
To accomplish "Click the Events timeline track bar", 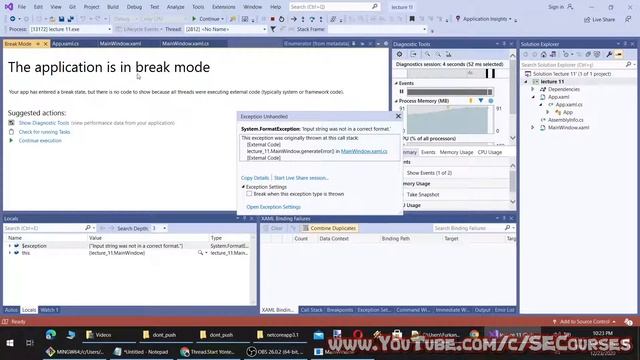I will coord(450,92).
